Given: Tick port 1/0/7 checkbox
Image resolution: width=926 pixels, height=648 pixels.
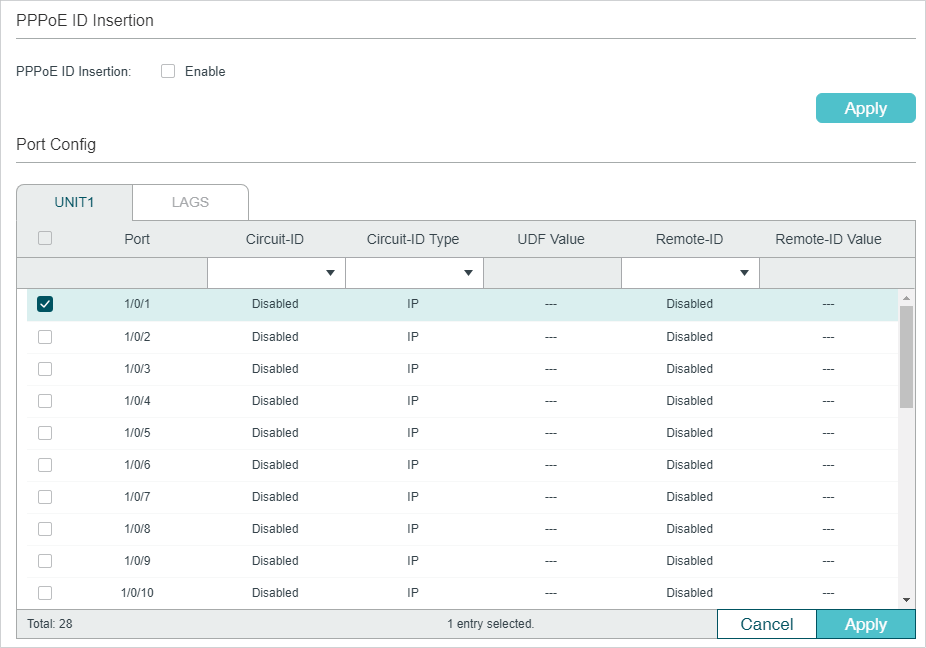Looking at the screenshot, I should pyautogui.click(x=45, y=497).
